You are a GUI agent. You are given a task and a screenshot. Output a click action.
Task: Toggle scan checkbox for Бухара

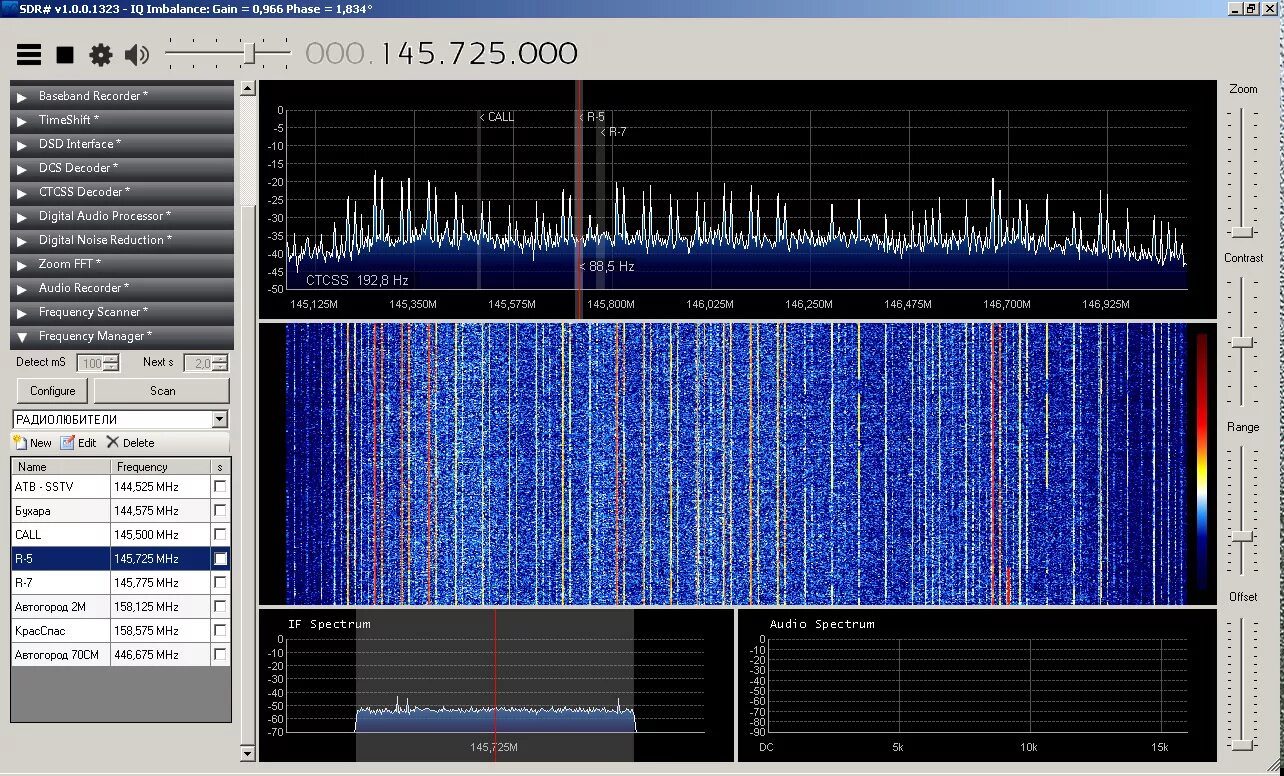220,510
